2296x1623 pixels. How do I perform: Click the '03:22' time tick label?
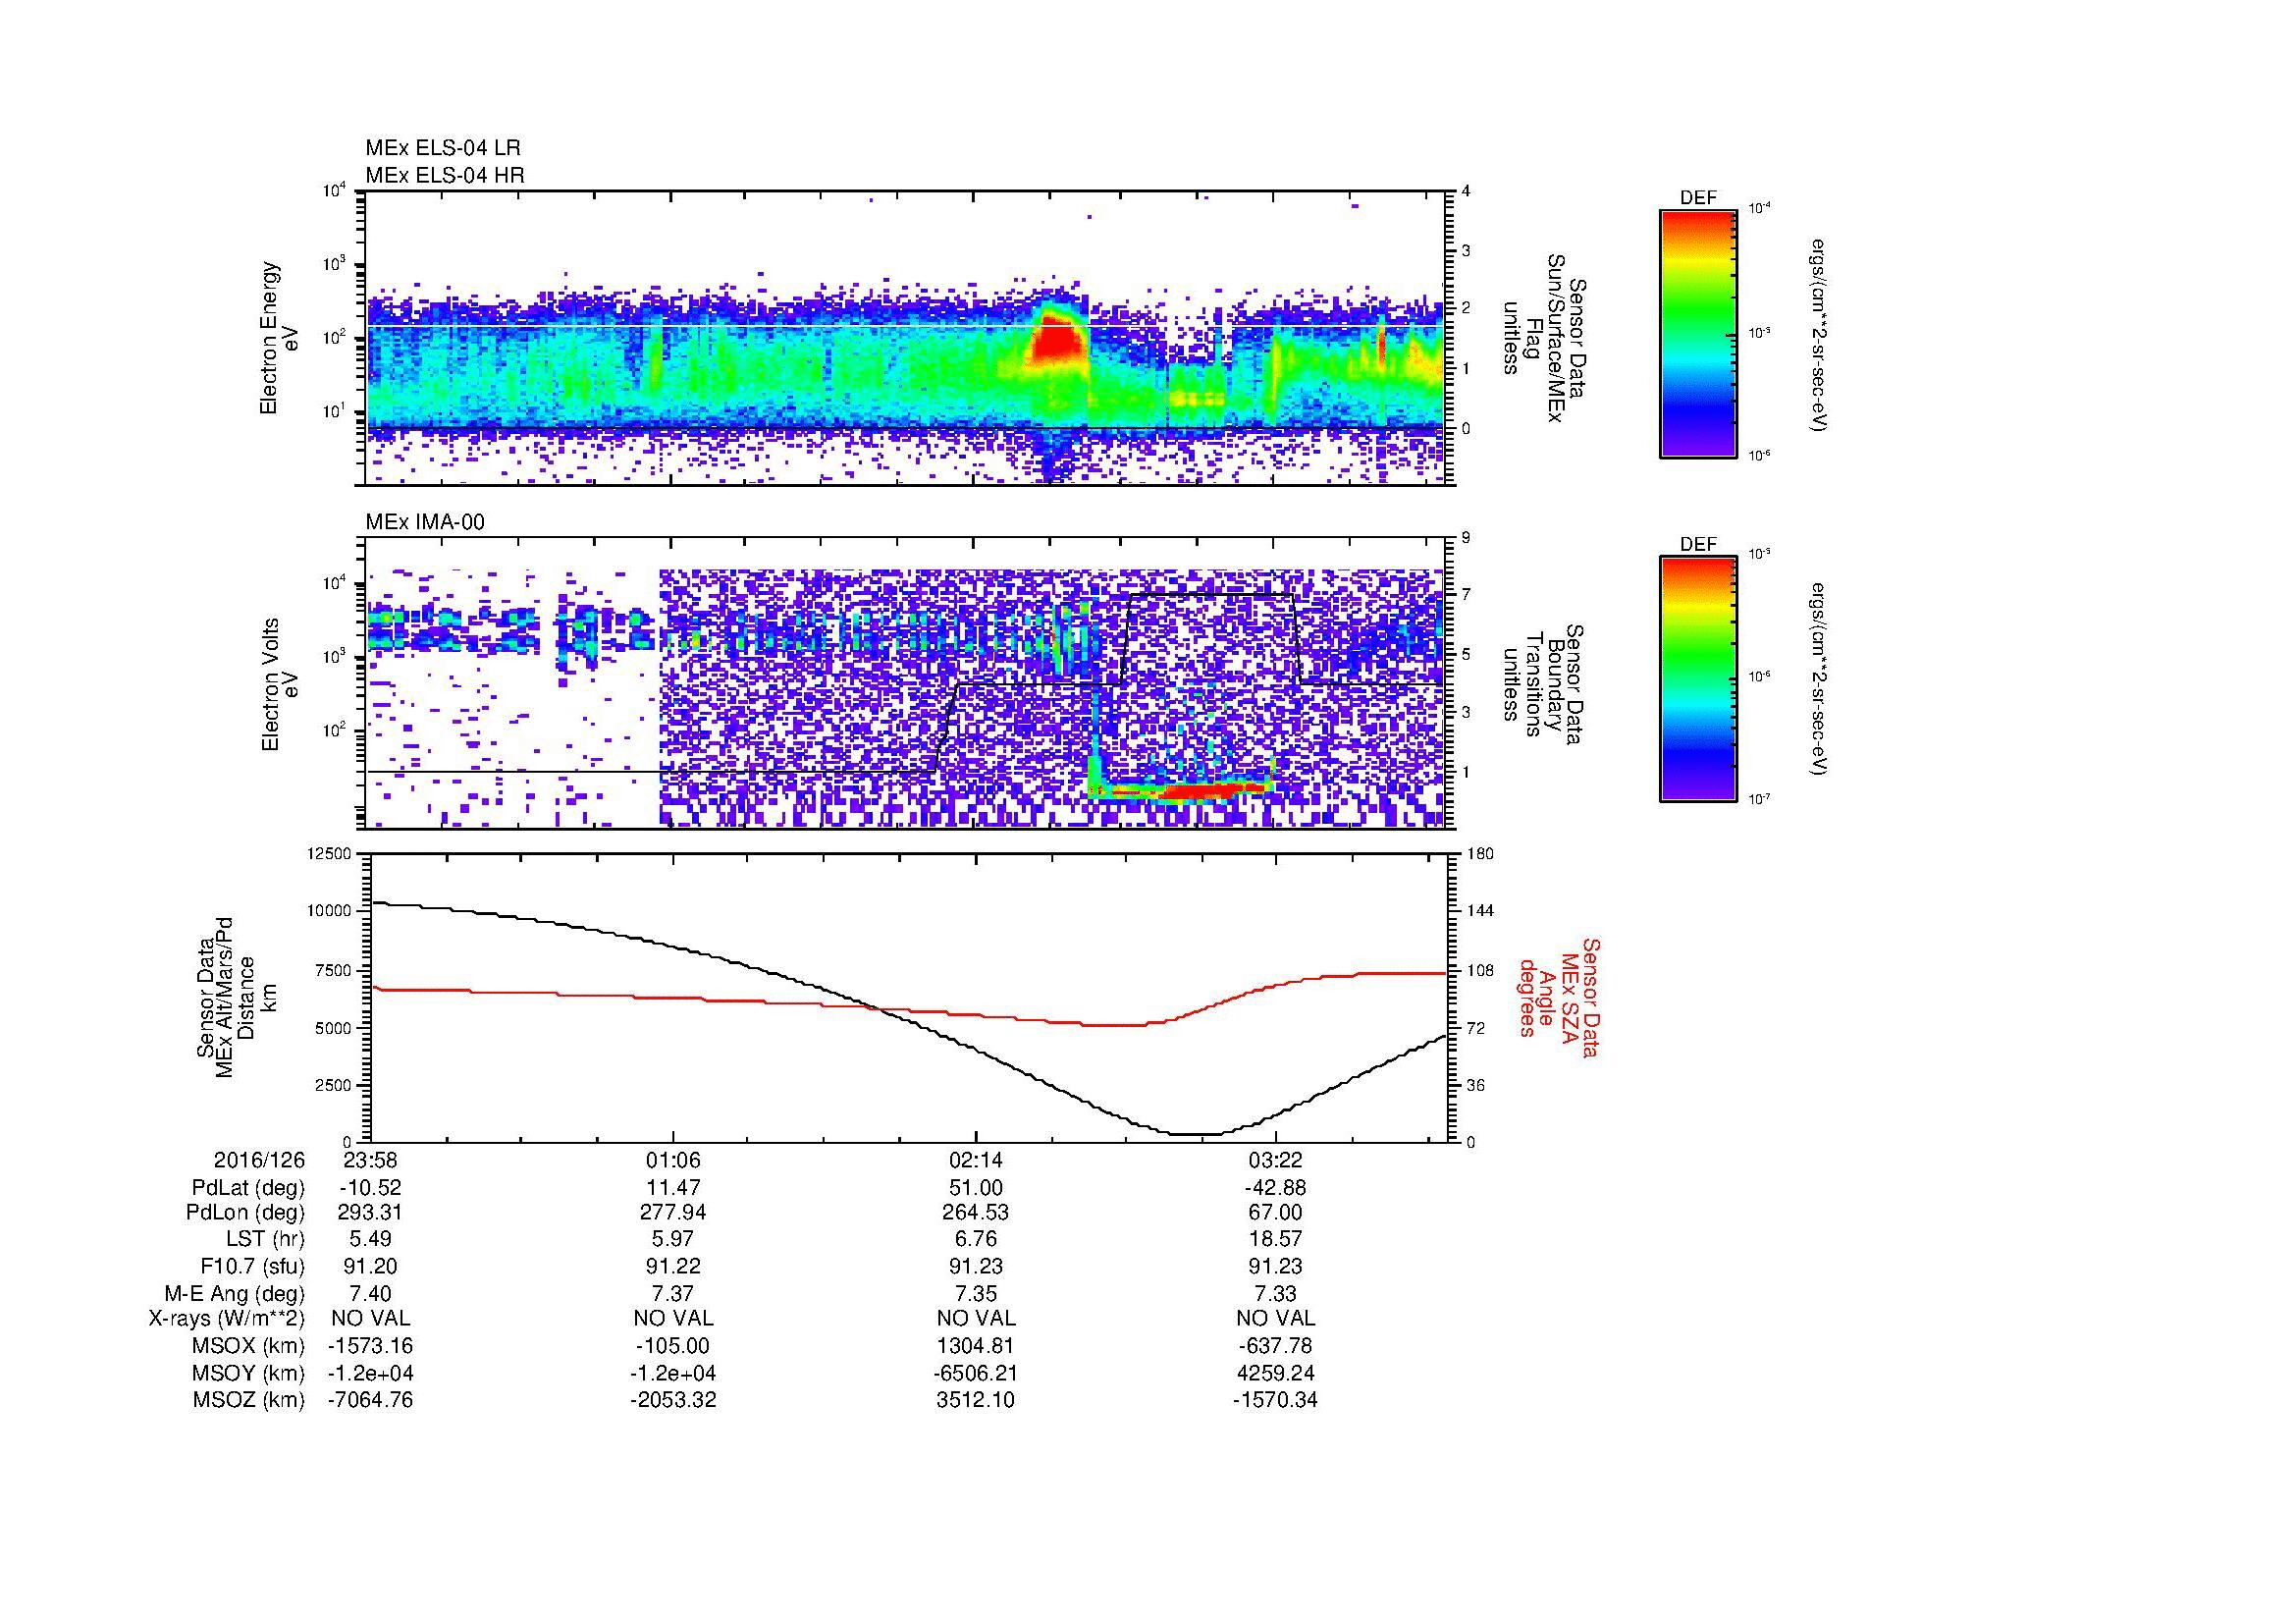click(1276, 1161)
